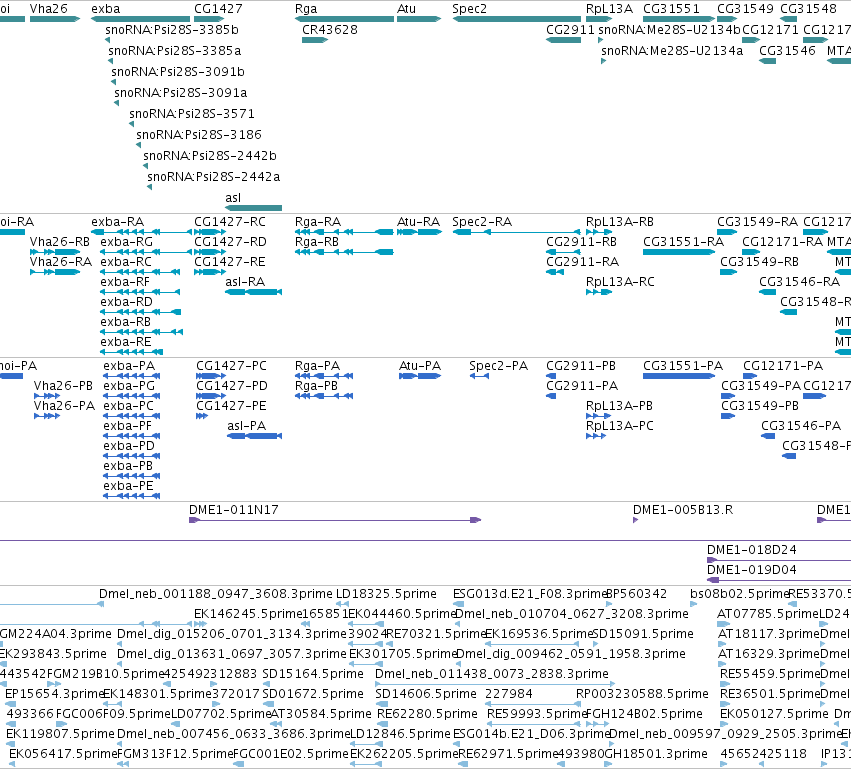Click the GH18501.3prime EST label
This screenshot has width=851, height=769.
click(656, 754)
